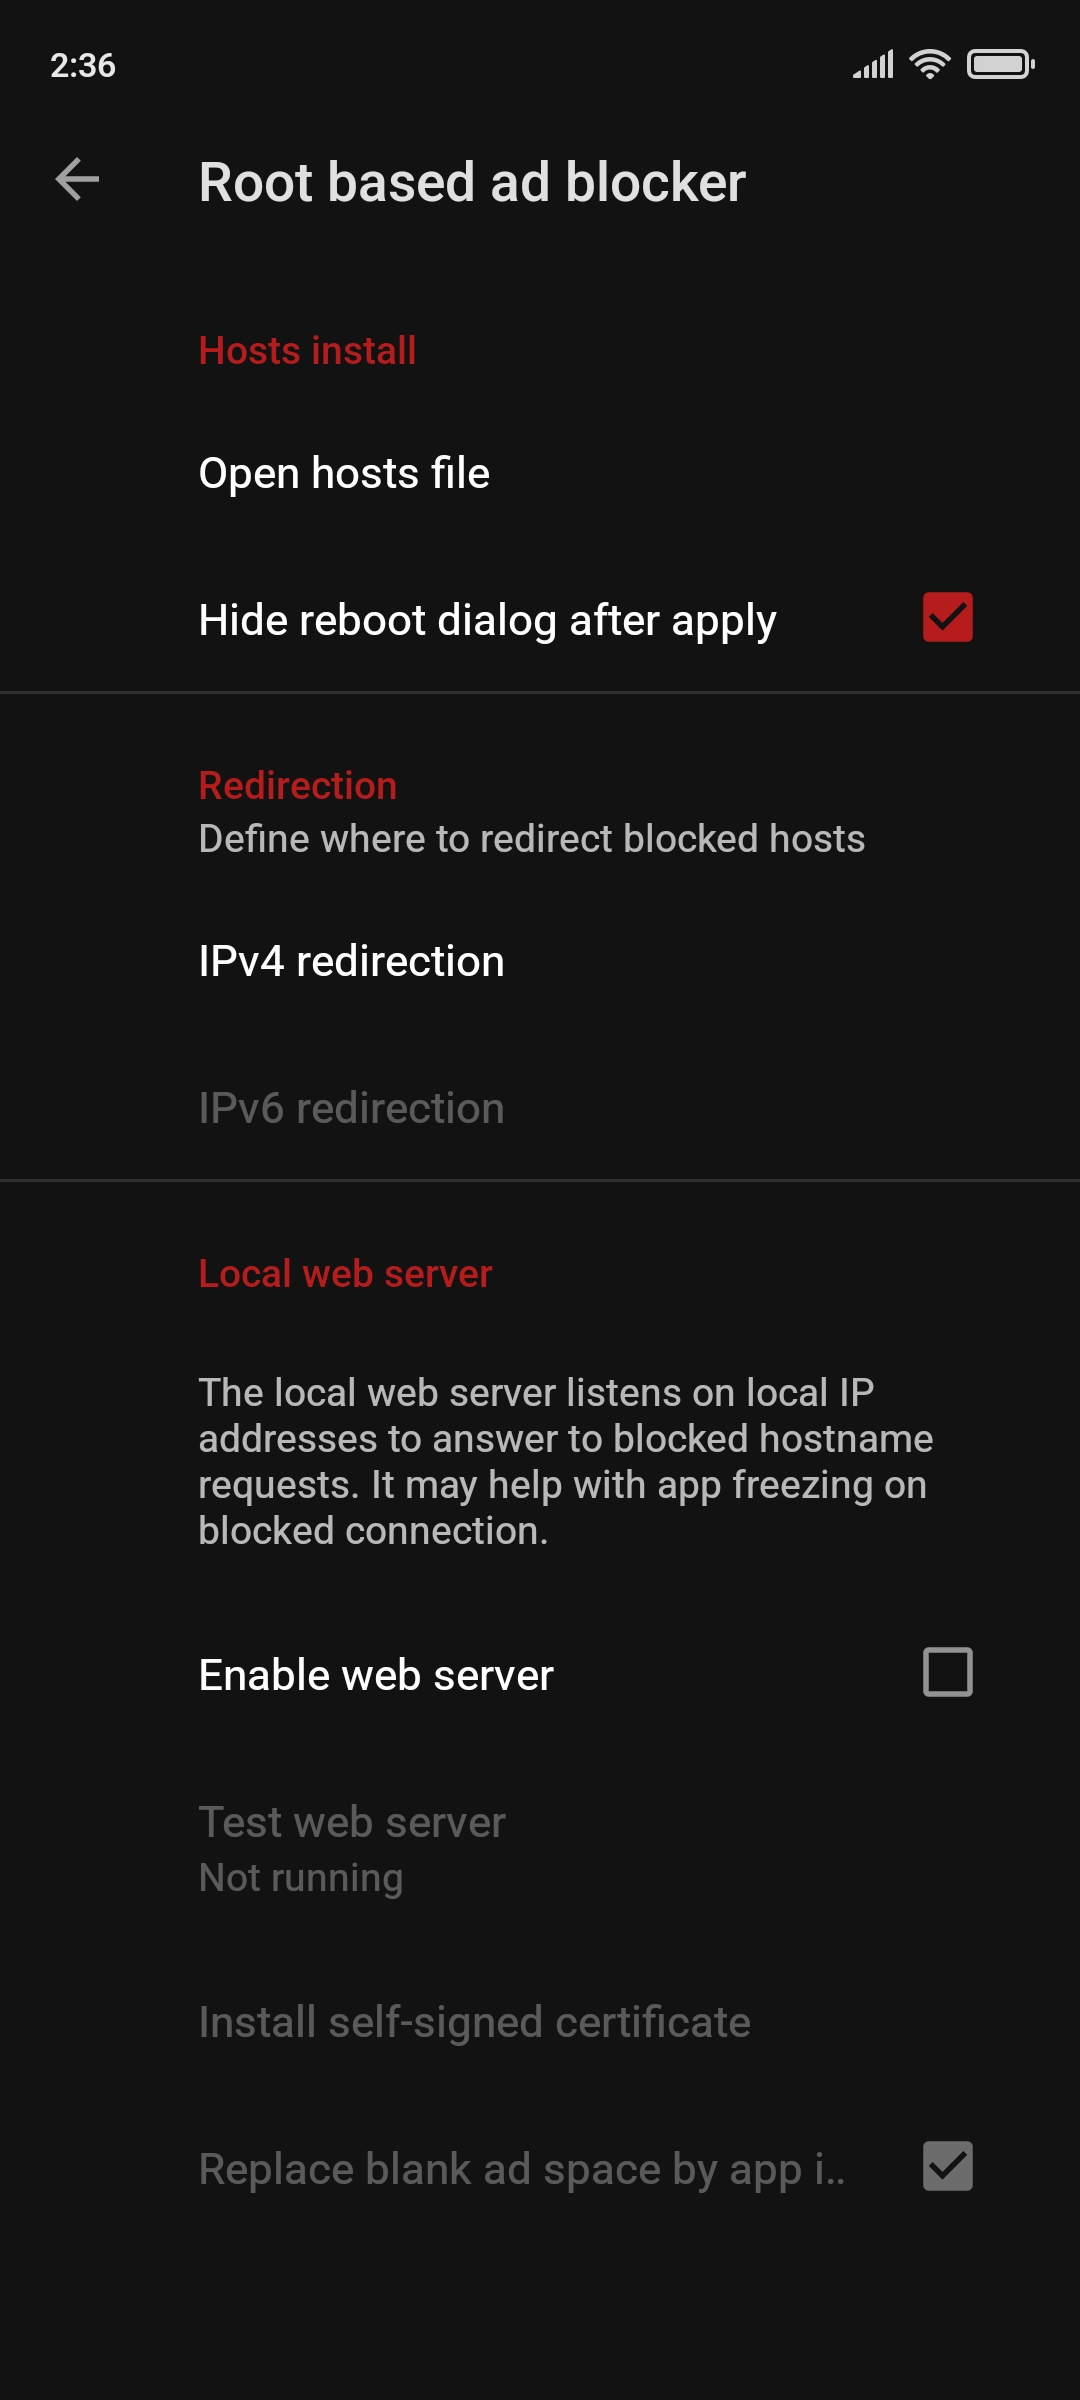This screenshot has width=1080, height=2400.
Task: Select the Hosts install section header
Action: pos(306,350)
